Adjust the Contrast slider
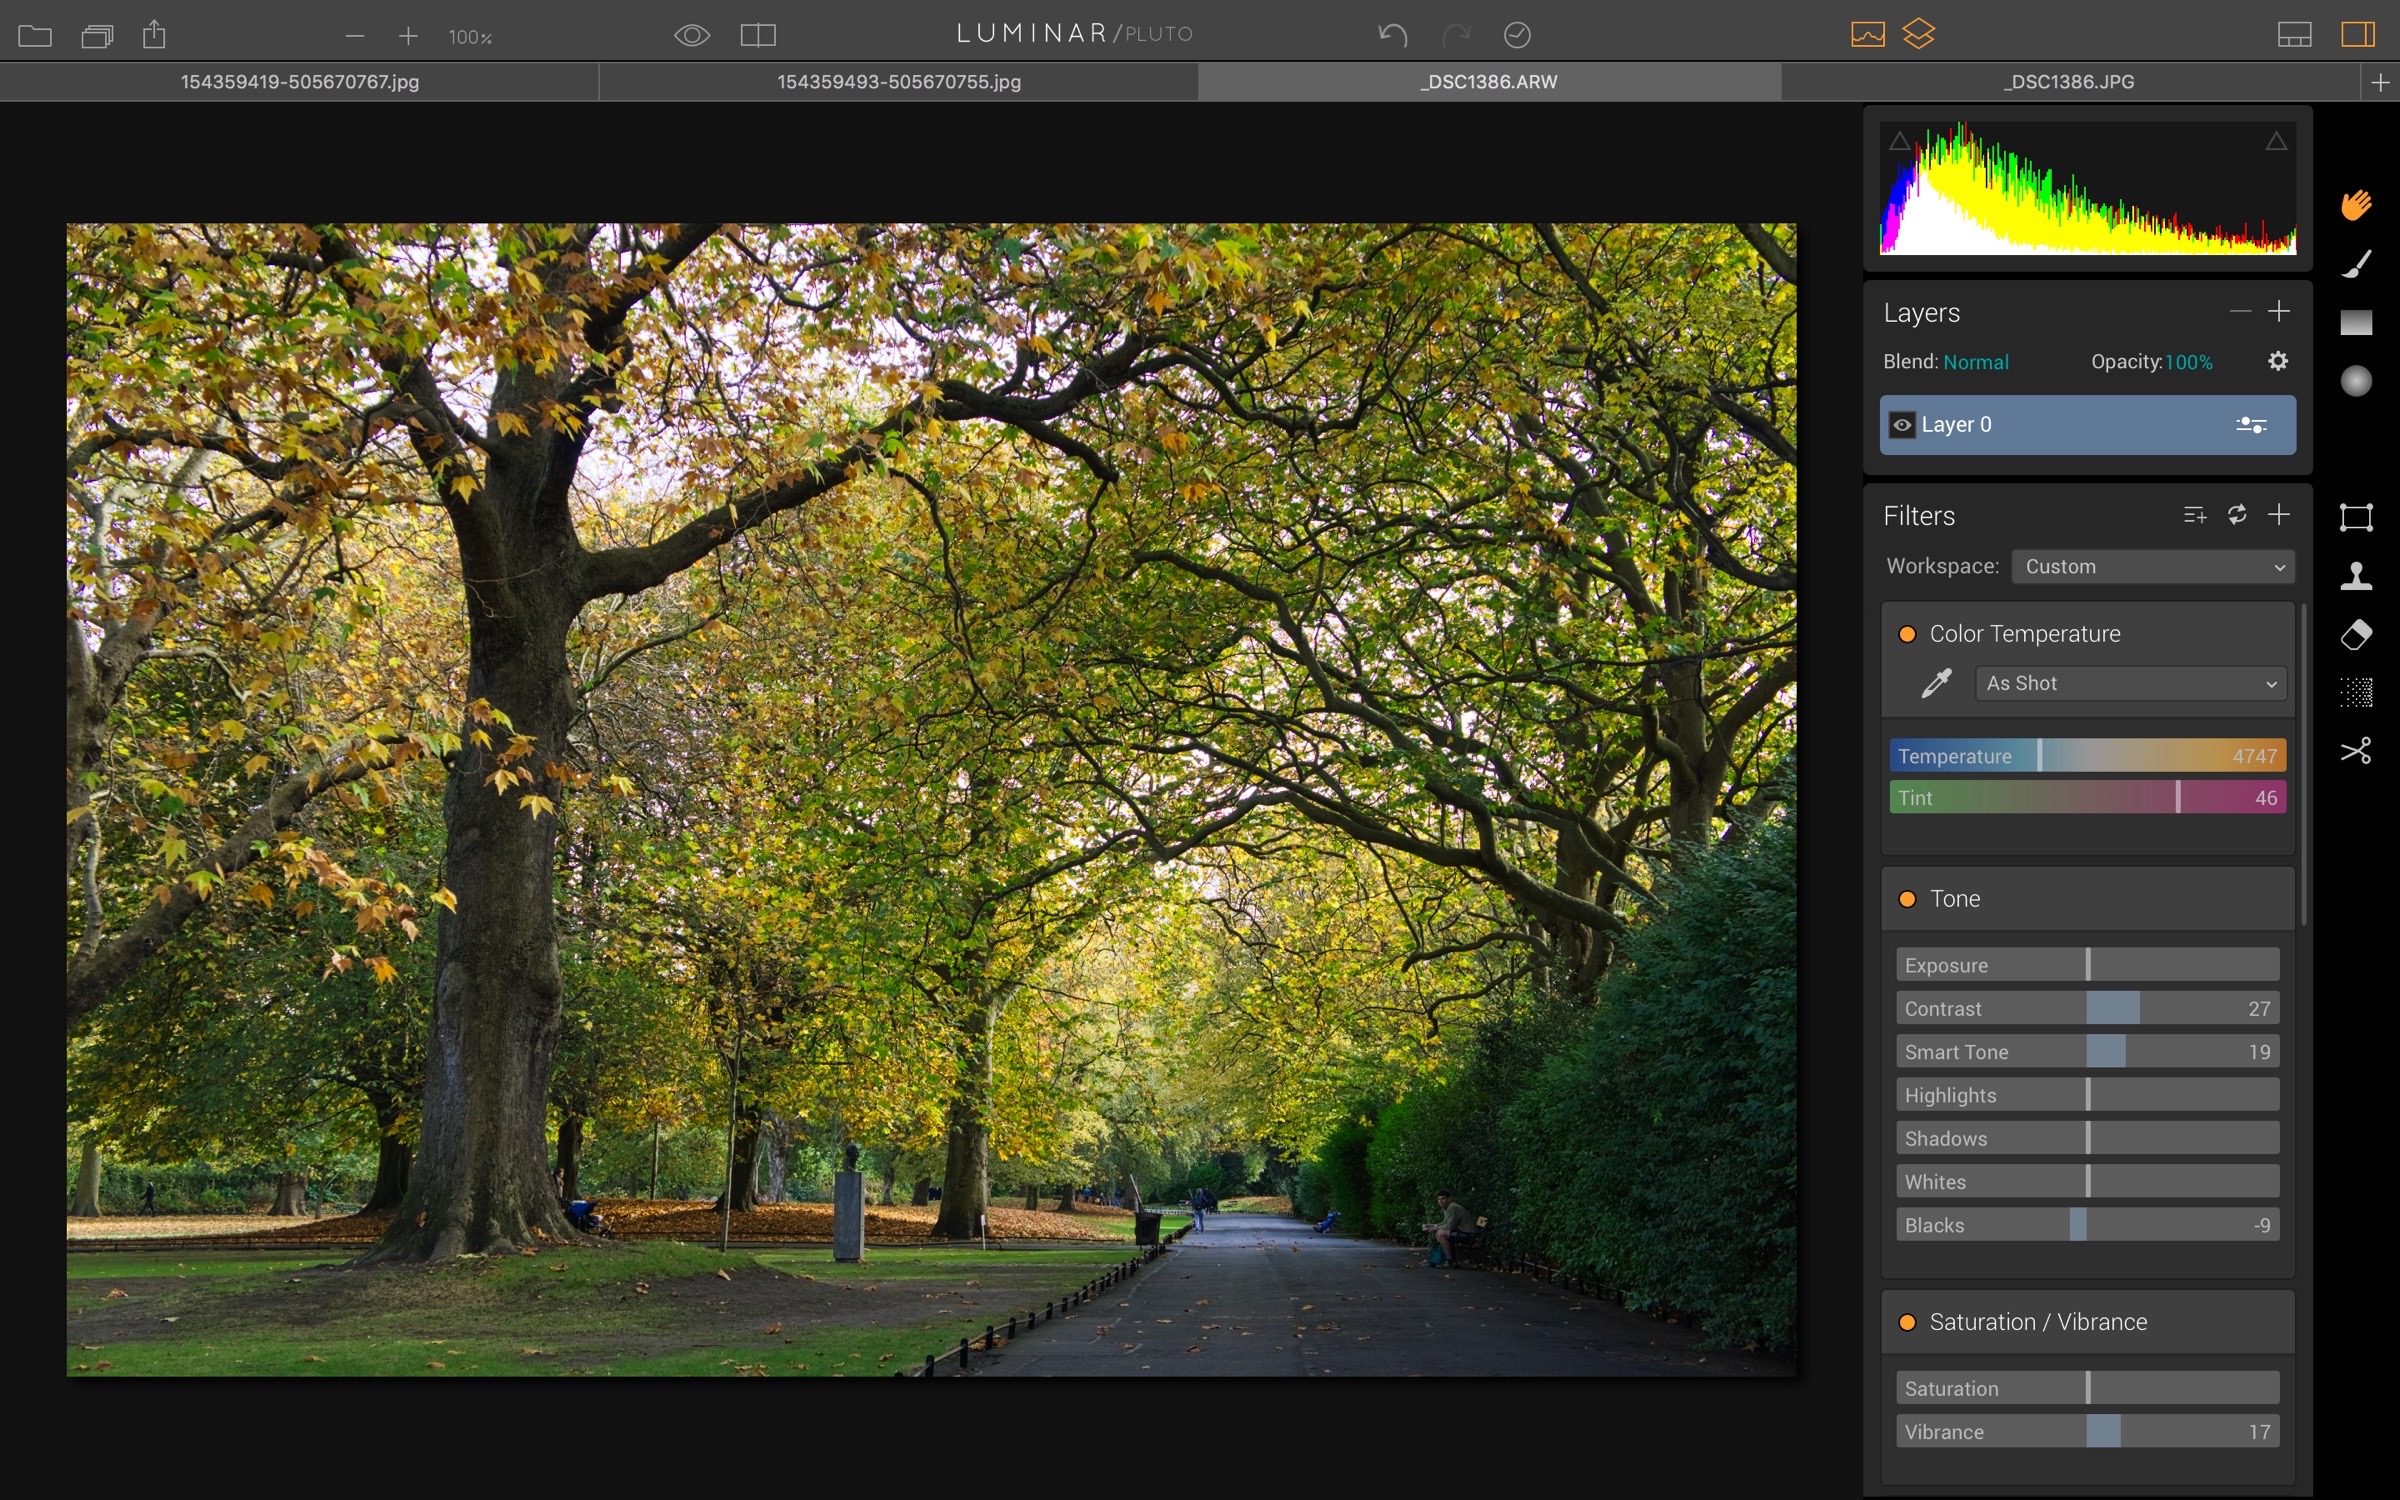Screen dimensions: 2400x1500 coord(2088,1009)
